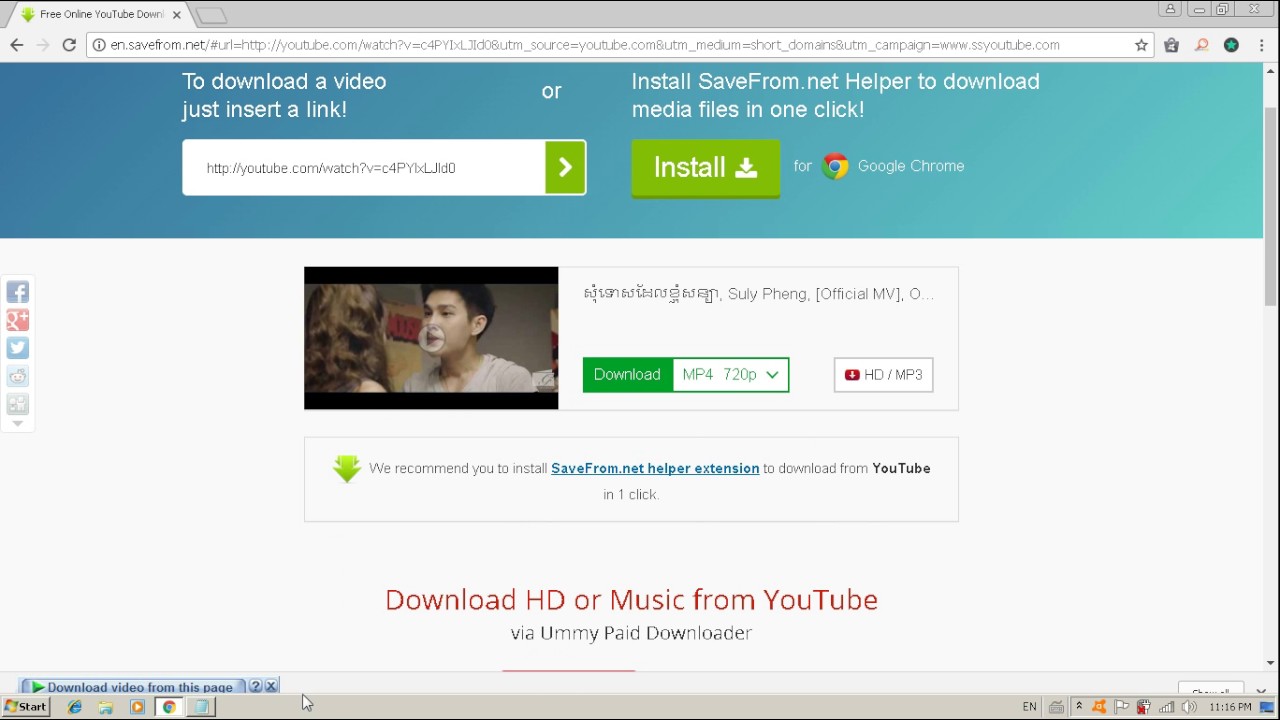This screenshot has height=720, width=1280.
Task: Click the first extension icon beside the bookmark star
Action: (x=1171, y=45)
